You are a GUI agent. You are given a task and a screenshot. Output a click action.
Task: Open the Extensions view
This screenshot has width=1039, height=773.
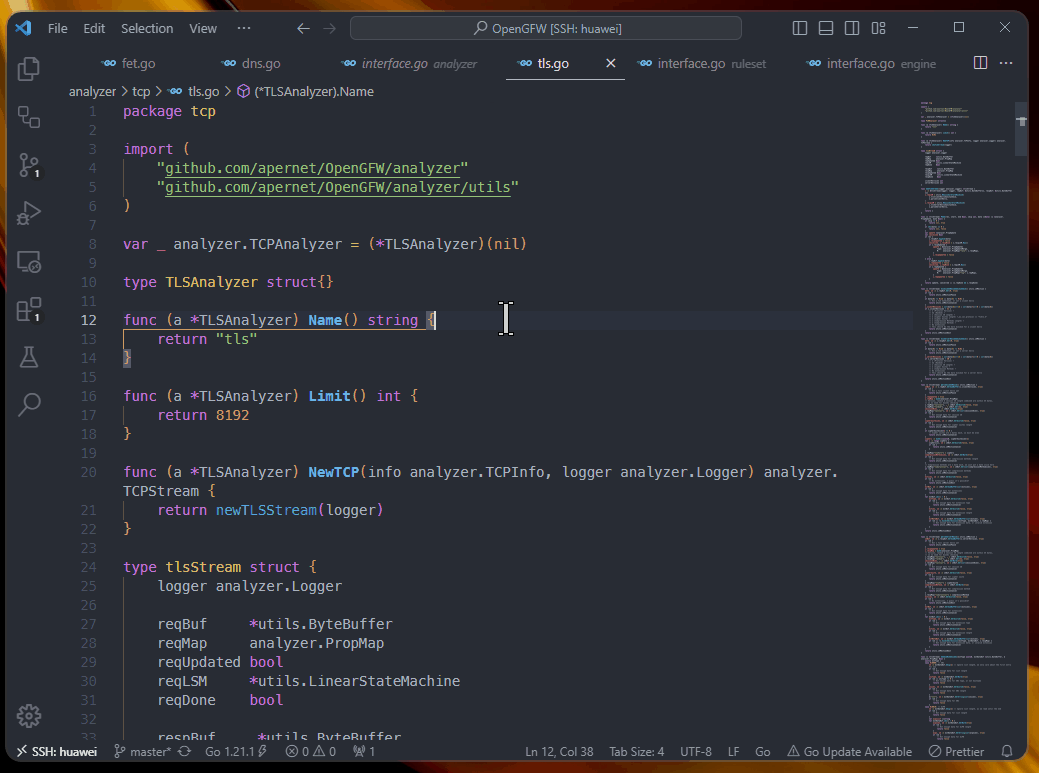29,310
